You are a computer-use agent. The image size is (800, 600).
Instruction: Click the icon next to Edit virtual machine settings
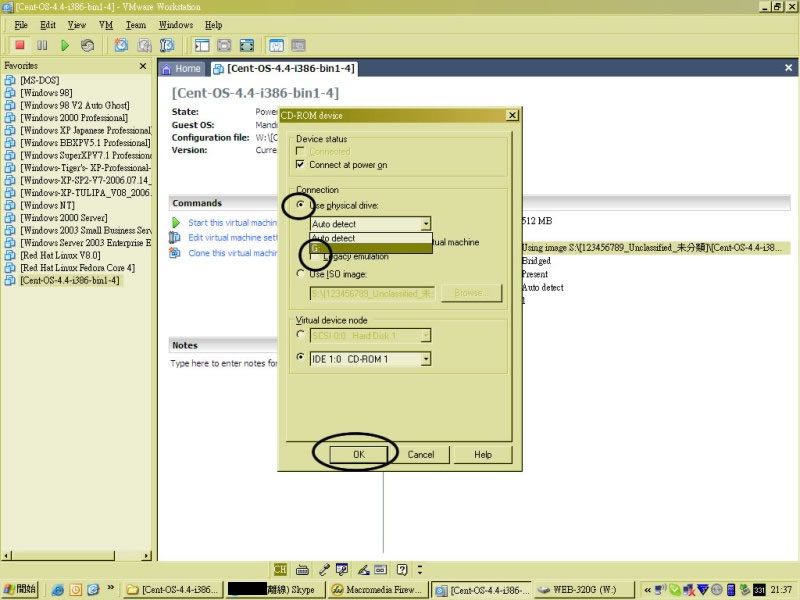pos(175,237)
